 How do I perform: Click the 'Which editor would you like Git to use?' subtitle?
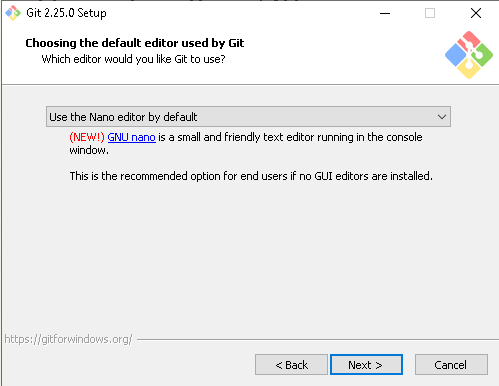point(133,59)
